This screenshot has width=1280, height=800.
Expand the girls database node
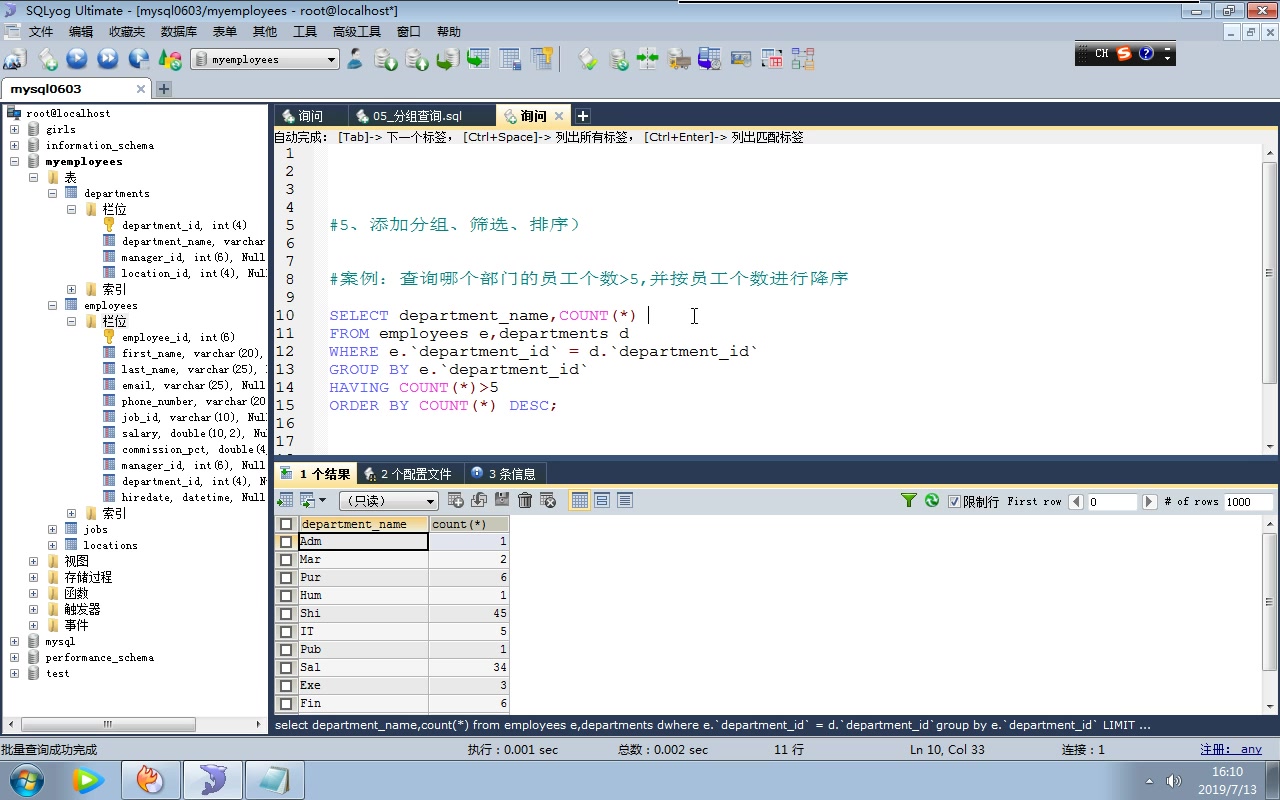pyautogui.click(x=14, y=129)
